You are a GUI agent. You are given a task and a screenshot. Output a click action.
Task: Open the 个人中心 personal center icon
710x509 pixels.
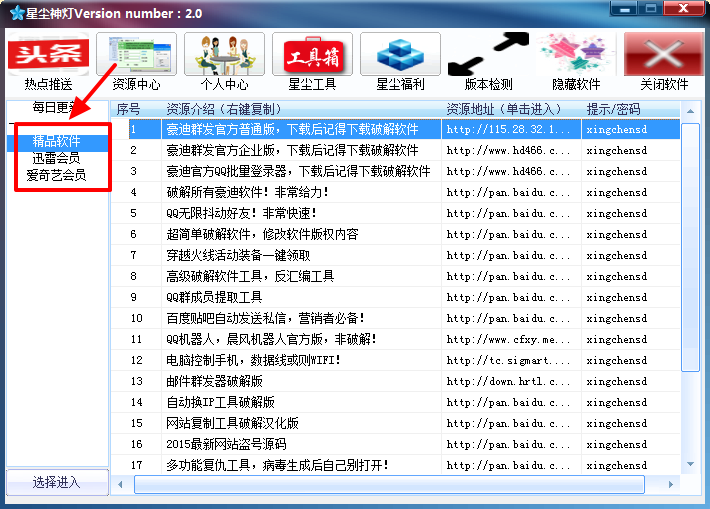(224, 54)
